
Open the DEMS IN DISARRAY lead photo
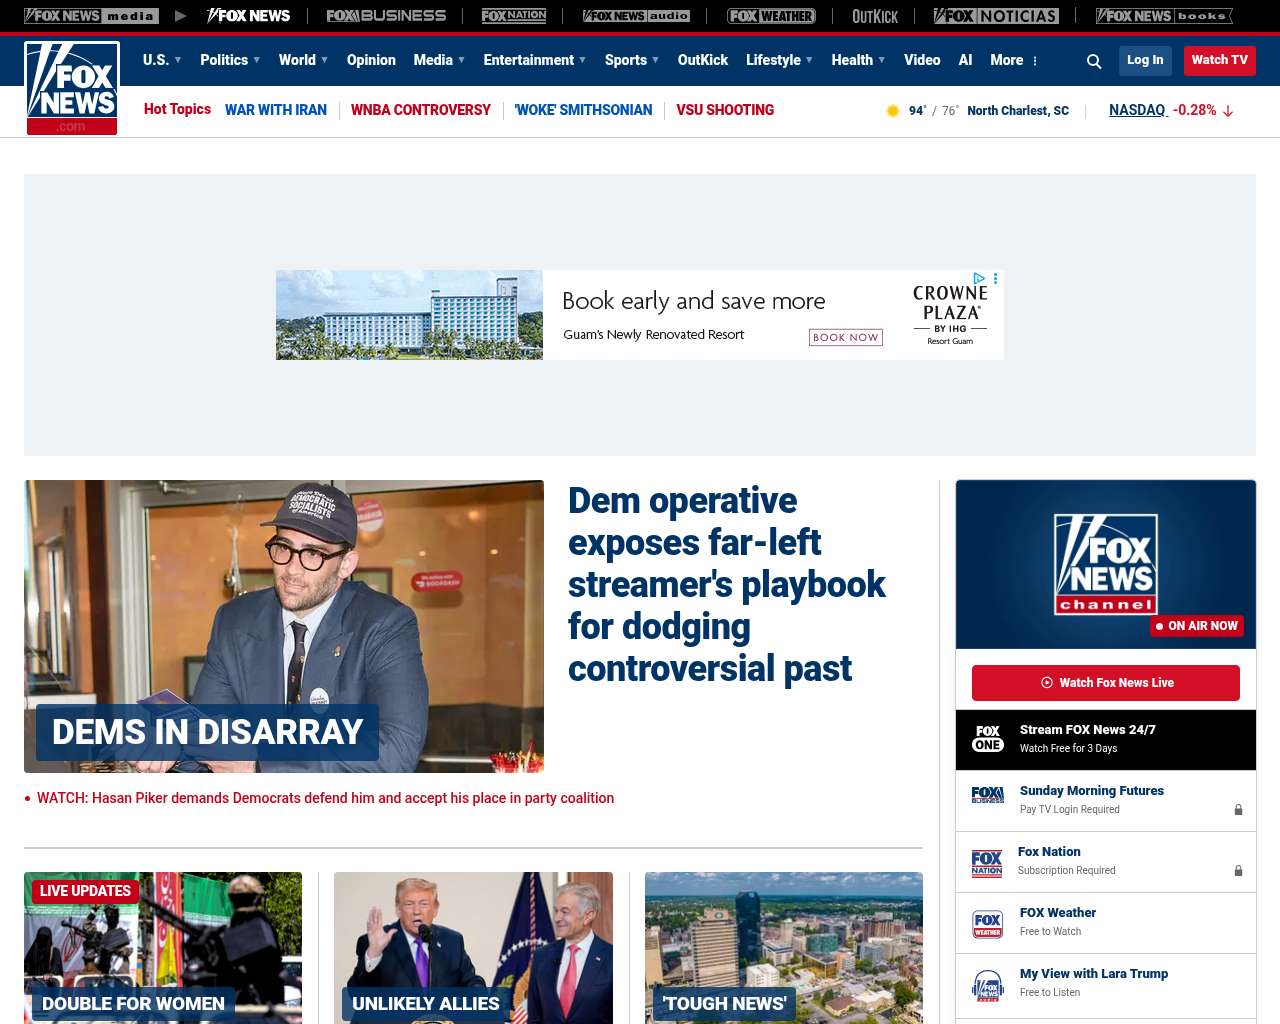(284, 626)
